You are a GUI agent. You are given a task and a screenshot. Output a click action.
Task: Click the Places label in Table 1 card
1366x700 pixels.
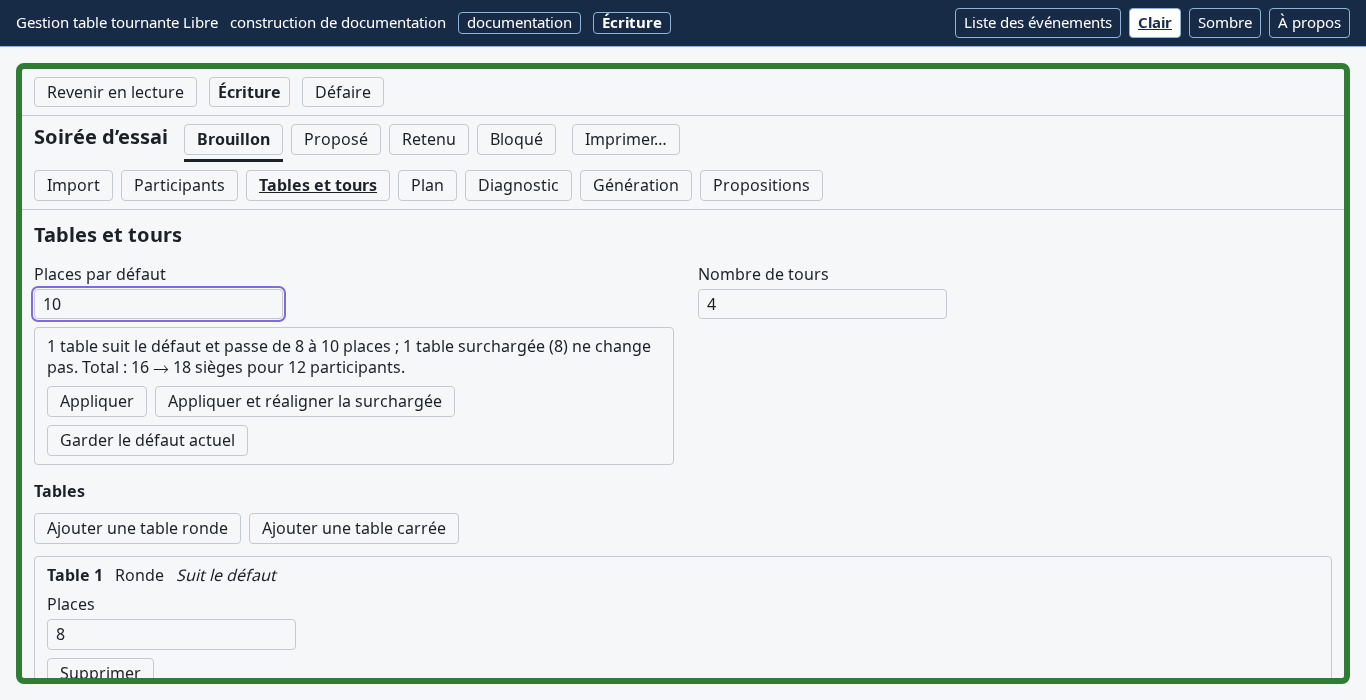[x=71, y=604]
